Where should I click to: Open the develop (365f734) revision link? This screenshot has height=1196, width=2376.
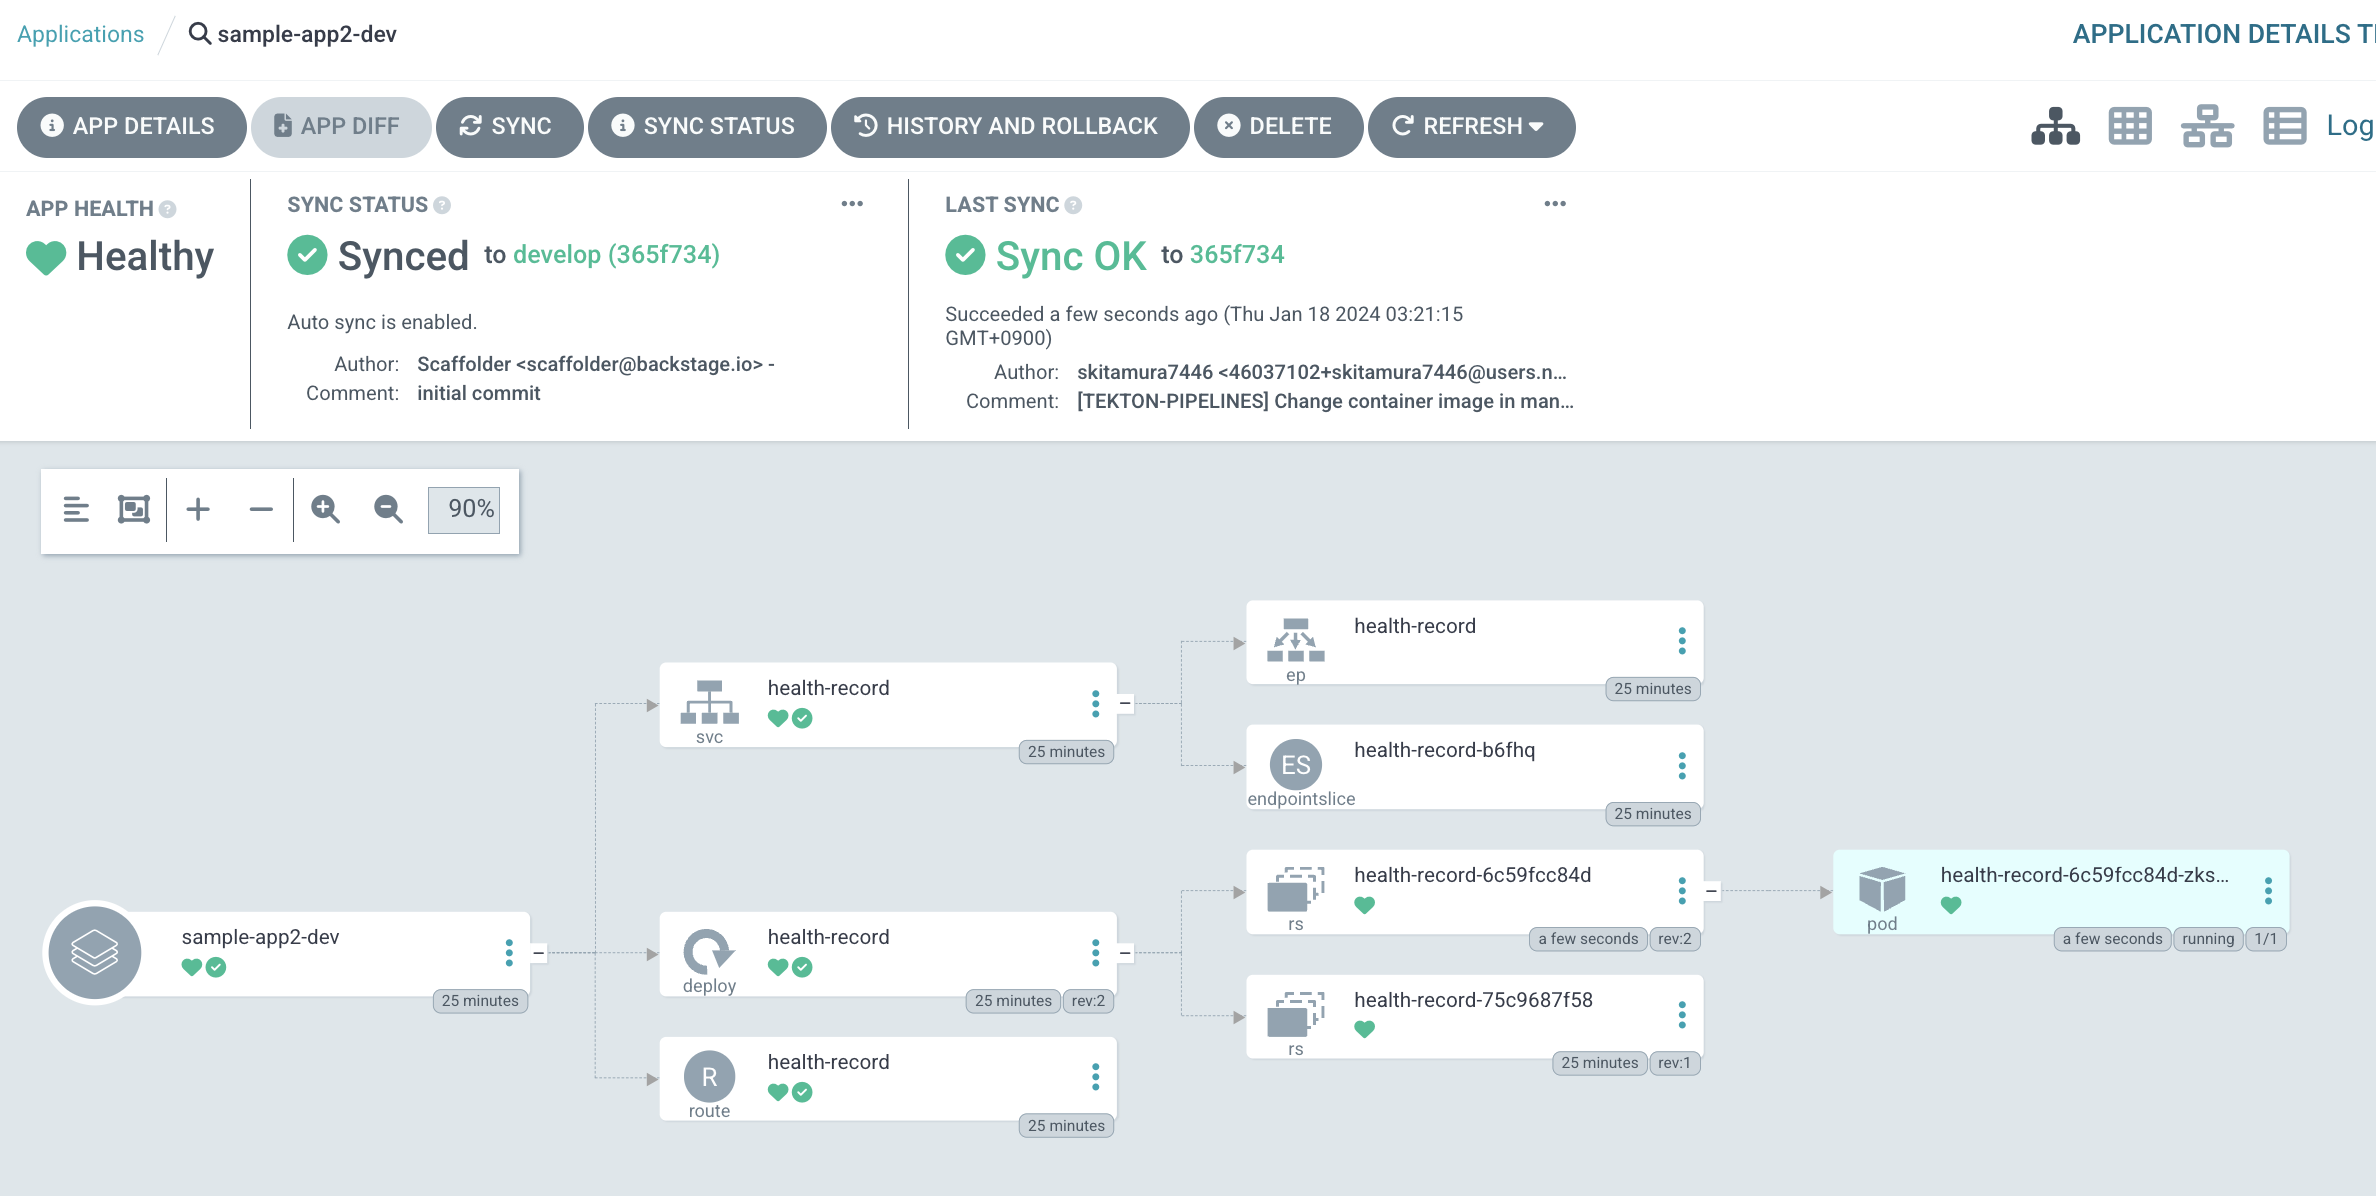click(616, 255)
